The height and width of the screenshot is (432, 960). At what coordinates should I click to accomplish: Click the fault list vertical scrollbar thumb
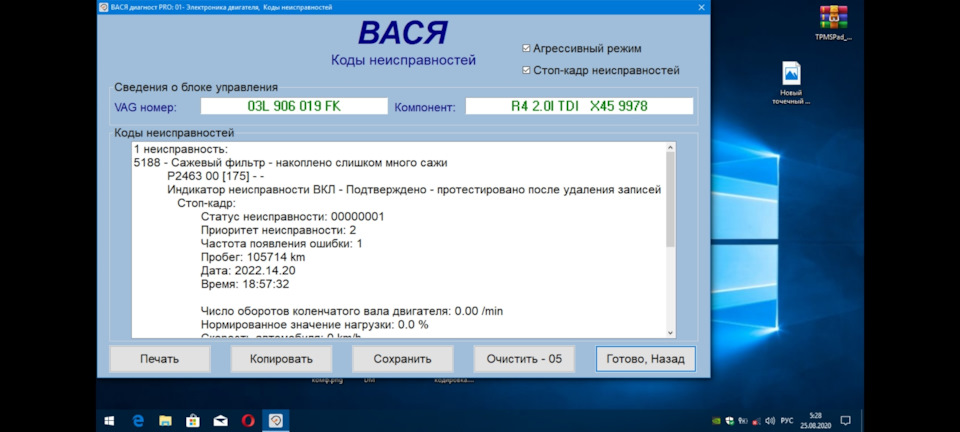(x=670, y=199)
